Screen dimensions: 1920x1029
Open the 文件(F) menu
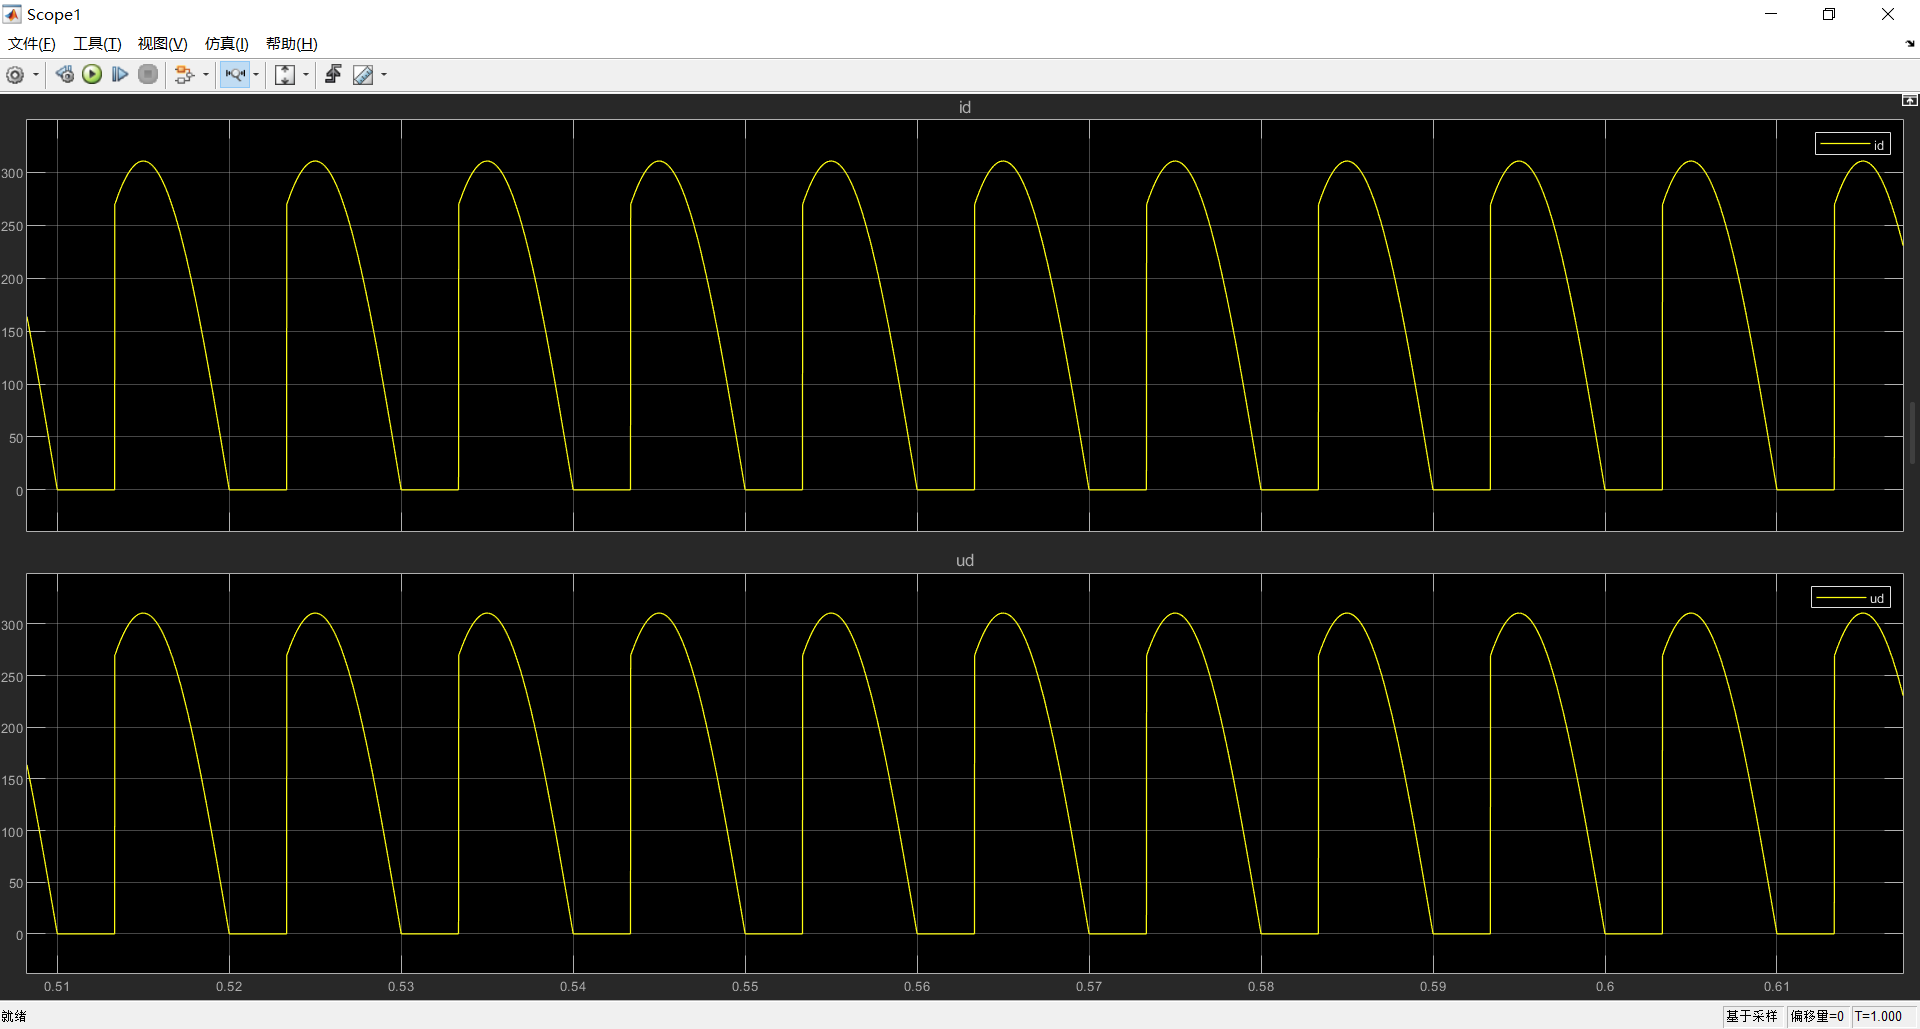[32, 44]
